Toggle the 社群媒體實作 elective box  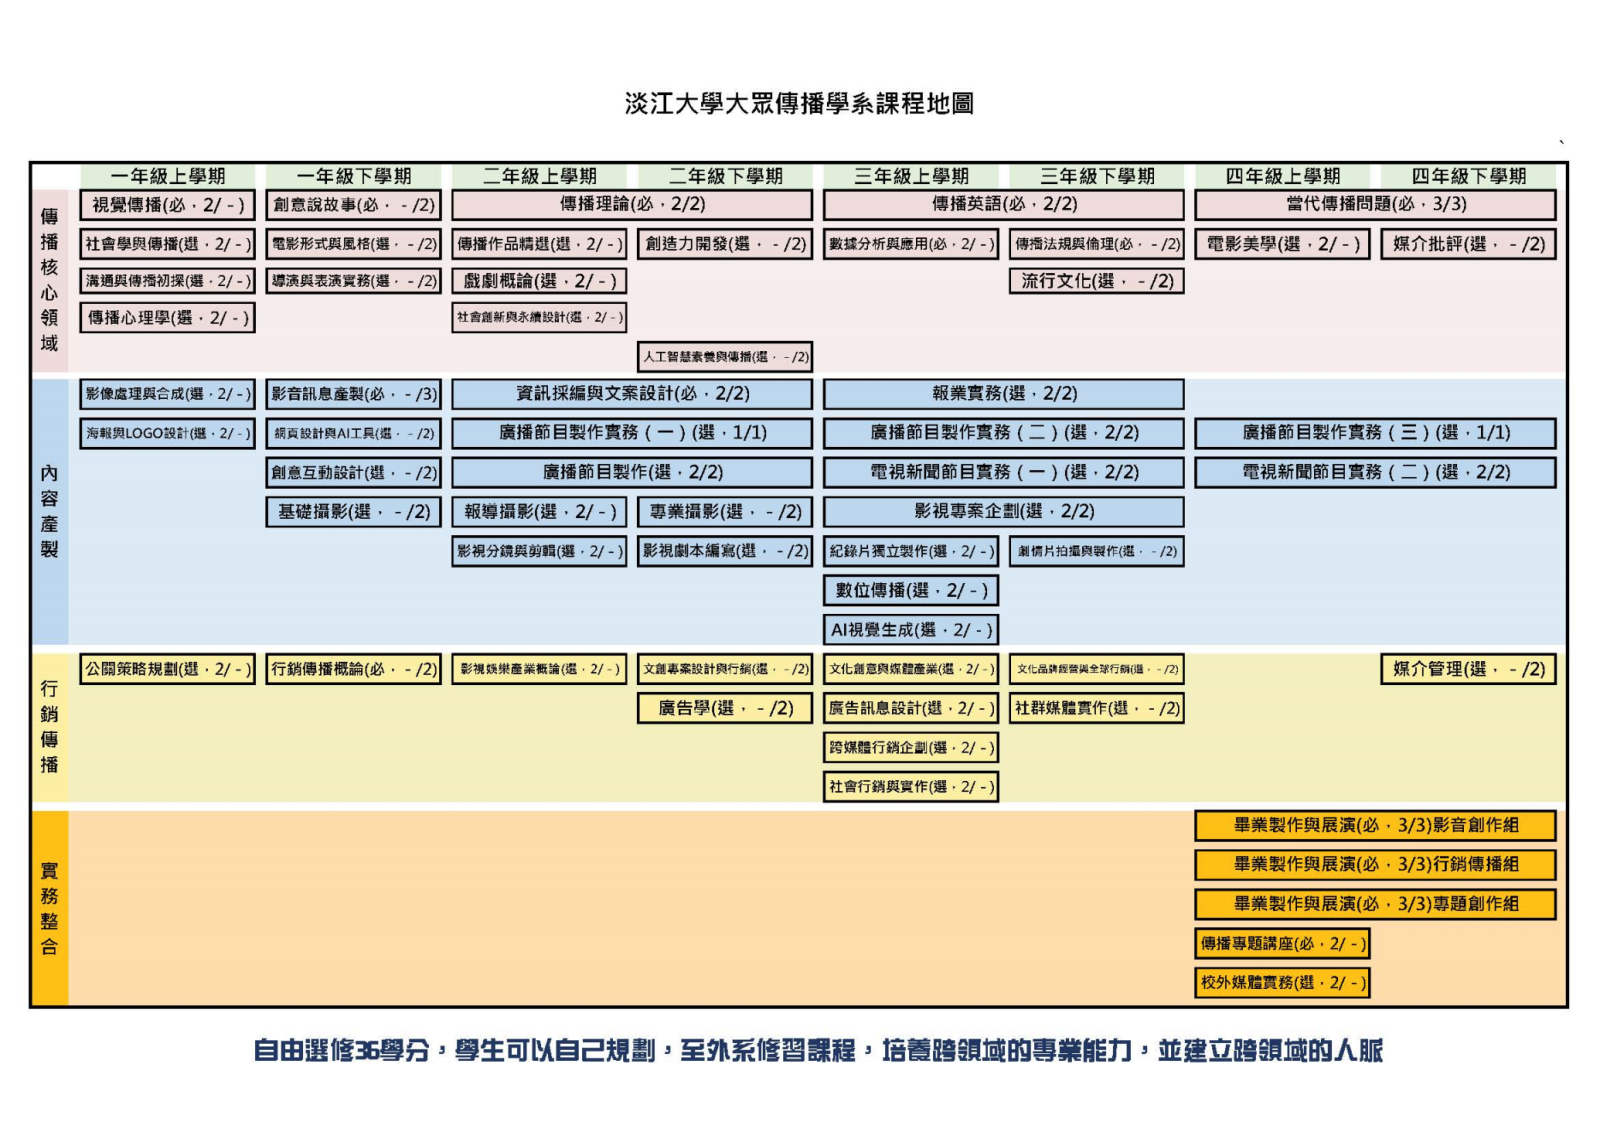tap(1096, 710)
